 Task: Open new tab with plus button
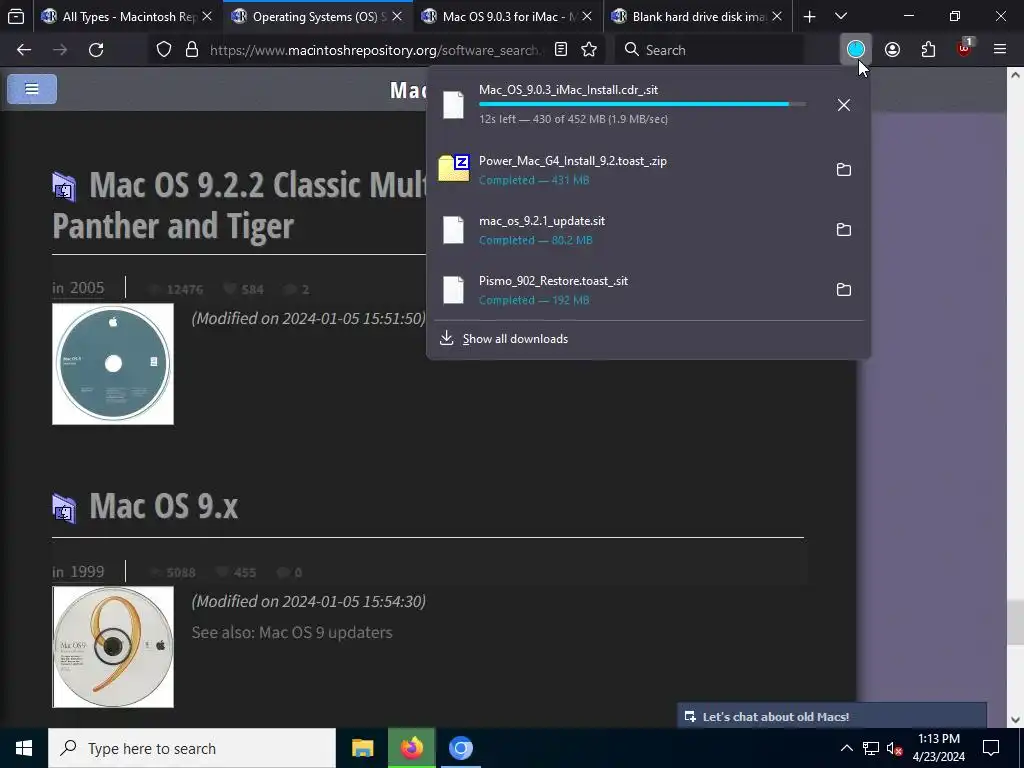tap(809, 17)
